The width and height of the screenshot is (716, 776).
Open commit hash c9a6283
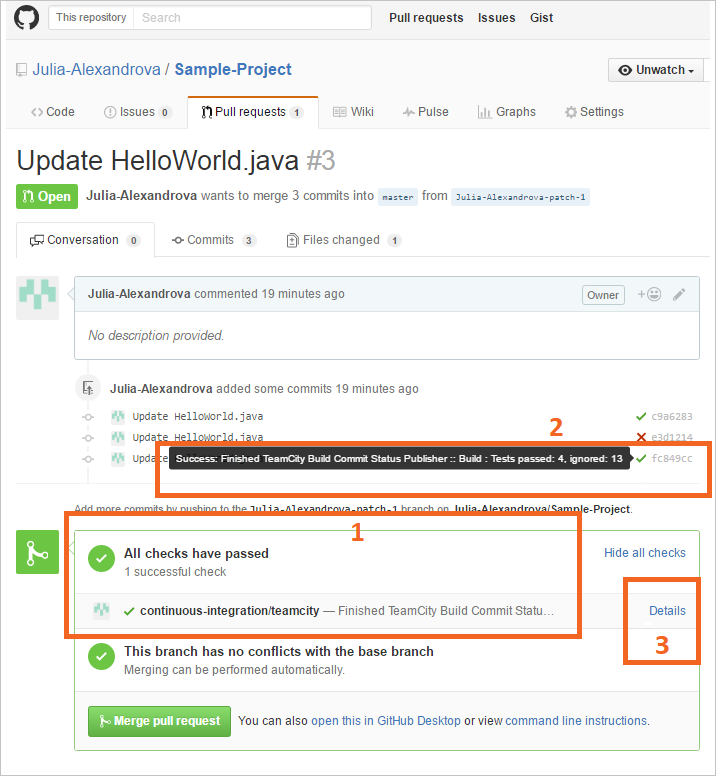[671, 416]
